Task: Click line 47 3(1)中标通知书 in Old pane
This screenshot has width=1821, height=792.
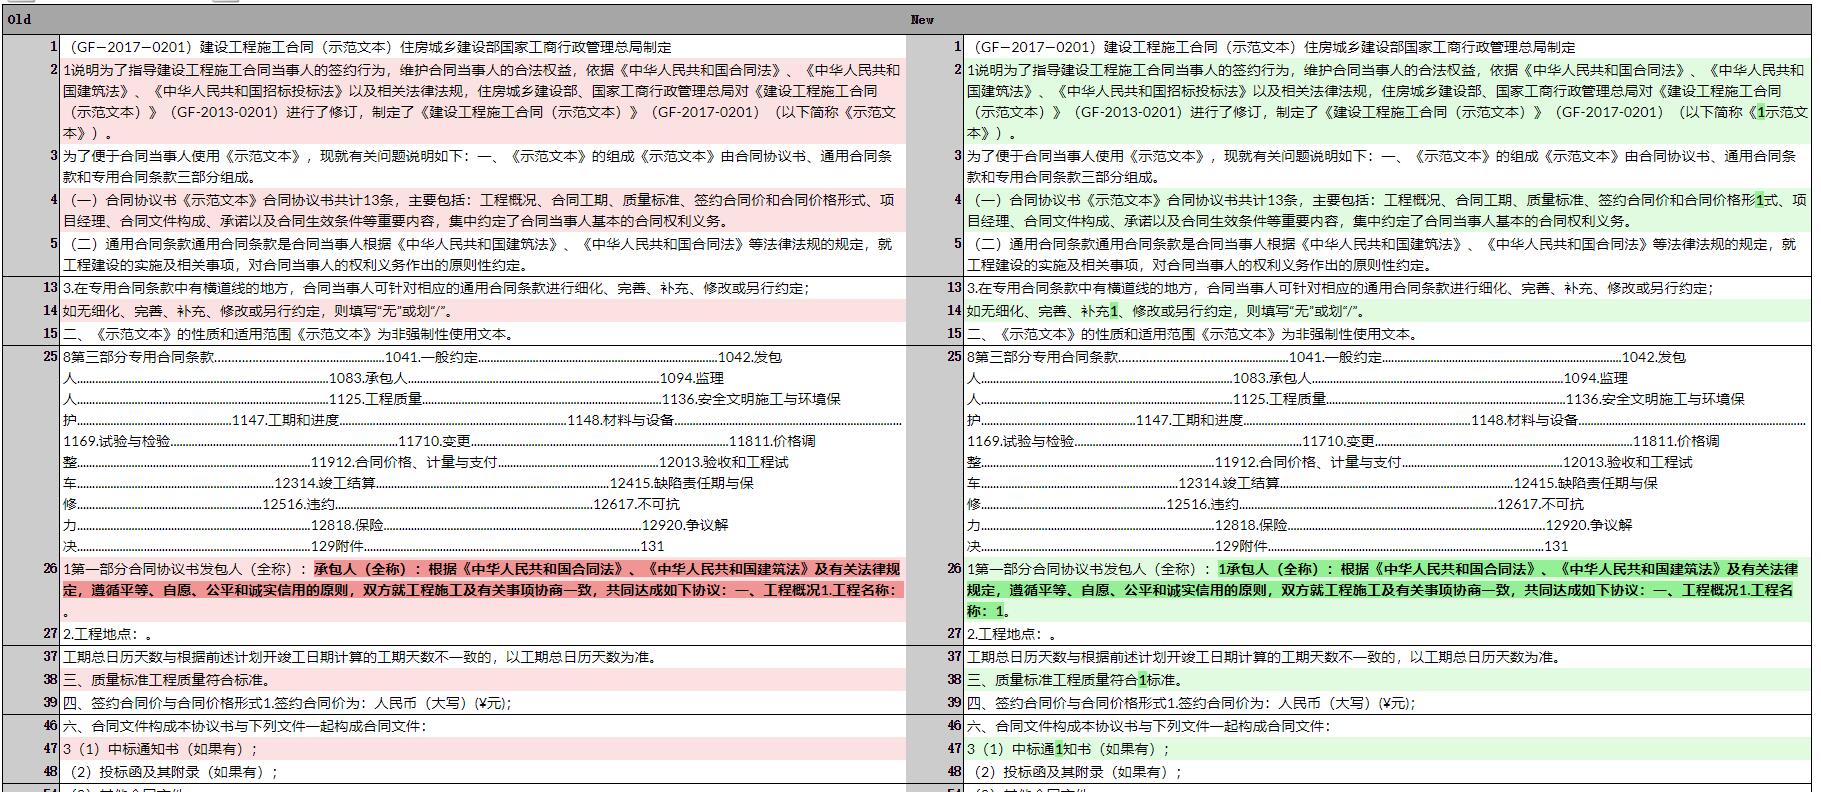Action: tap(483, 749)
